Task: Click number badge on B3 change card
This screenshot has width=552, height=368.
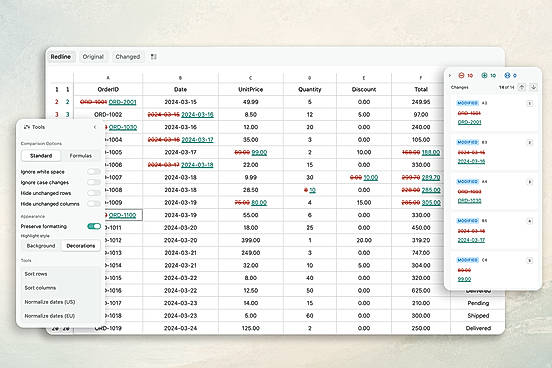Action: (x=529, y=142)
